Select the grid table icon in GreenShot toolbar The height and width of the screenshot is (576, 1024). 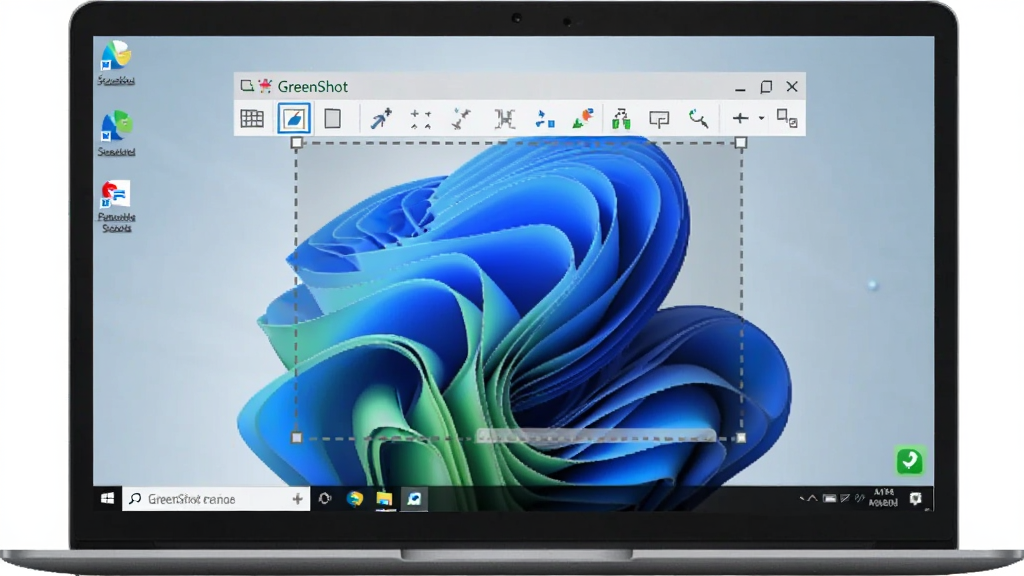coord(252,119)
